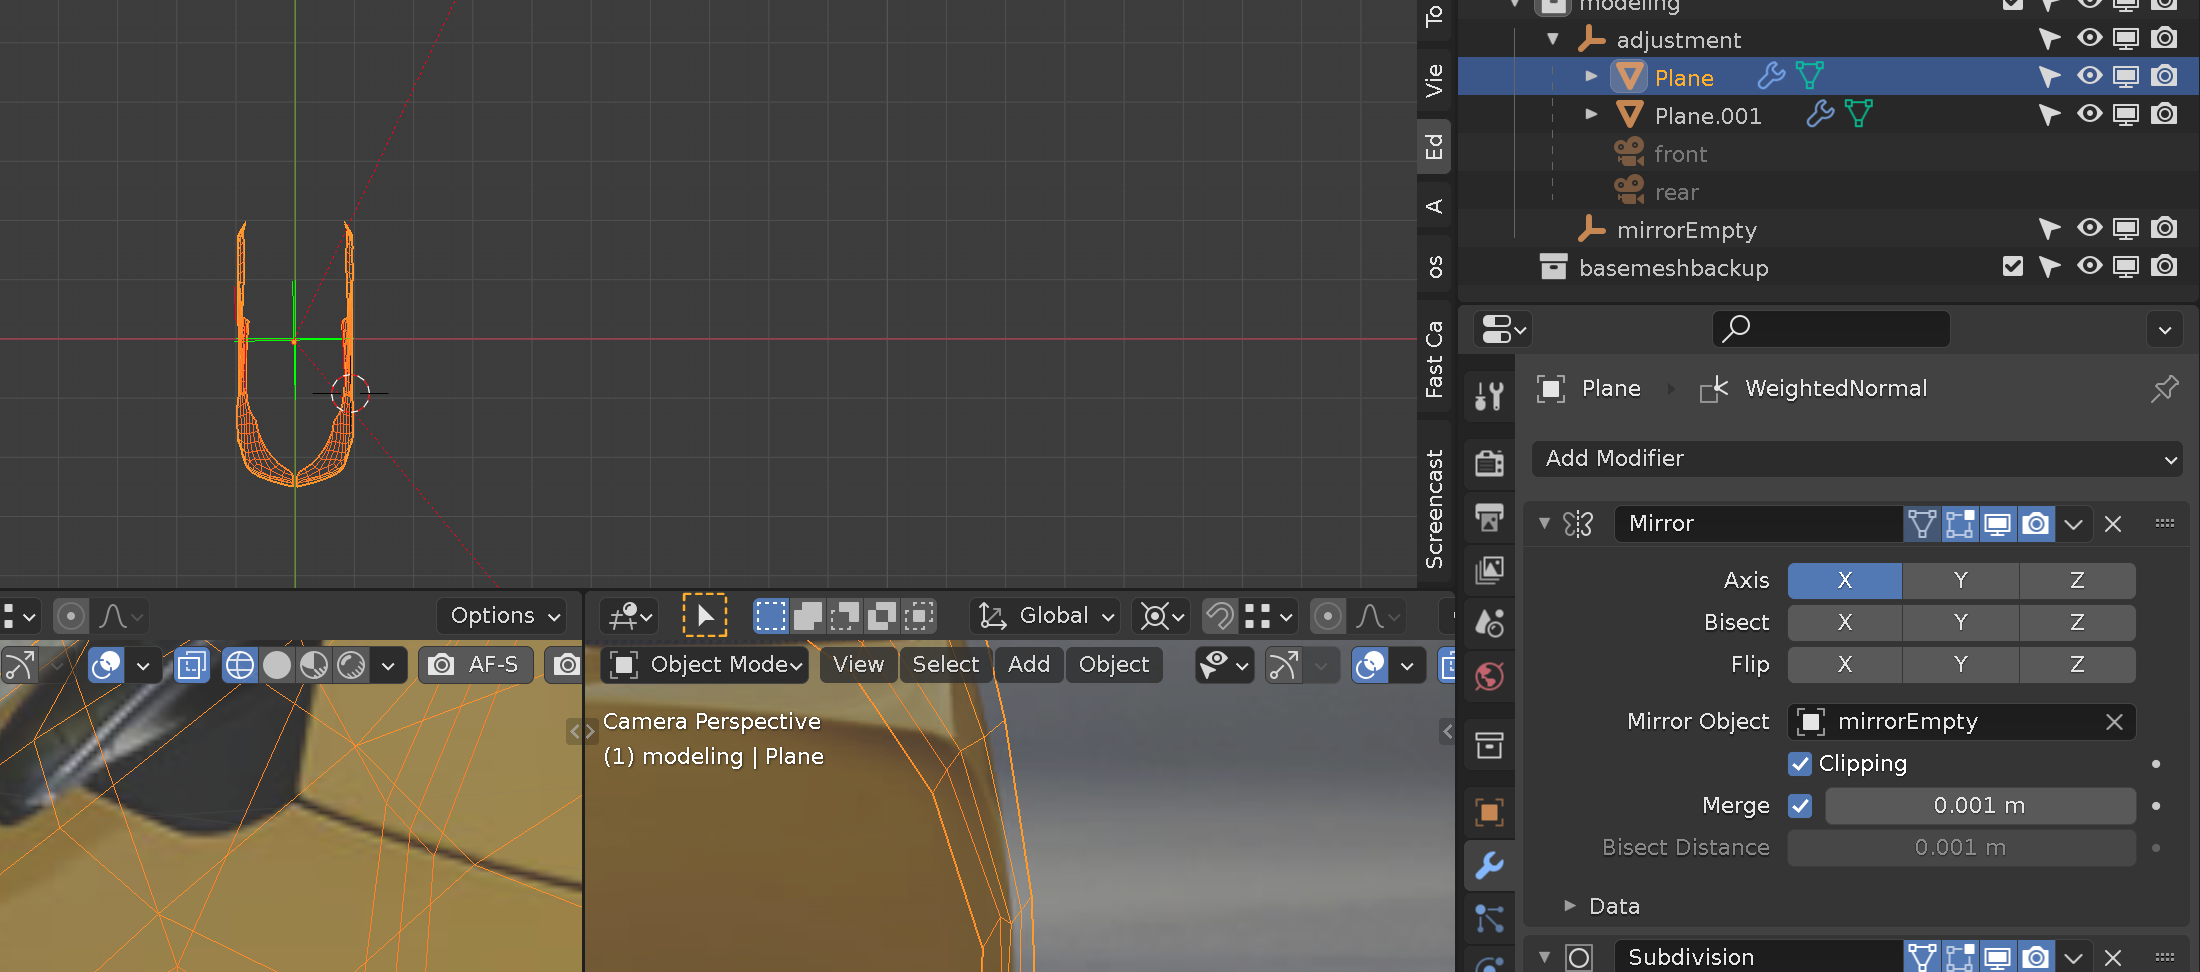
Task: Choose the Set new selection mode
Action: (770, 615)
